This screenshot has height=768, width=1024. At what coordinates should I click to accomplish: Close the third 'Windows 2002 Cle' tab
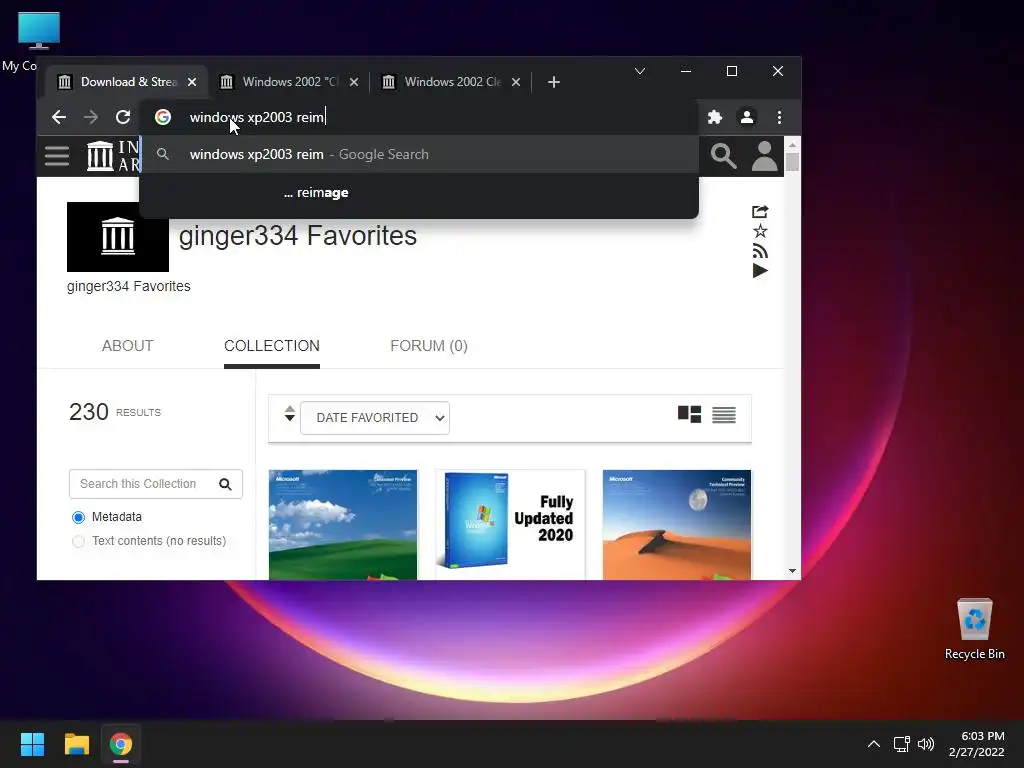pyautogui.click(x=516, y=82)
